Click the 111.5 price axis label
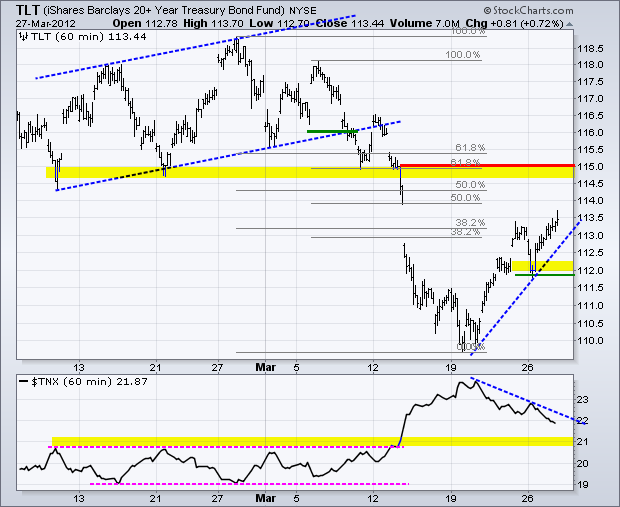This screenshot has height=507, width=620. [x=590, y=288]
